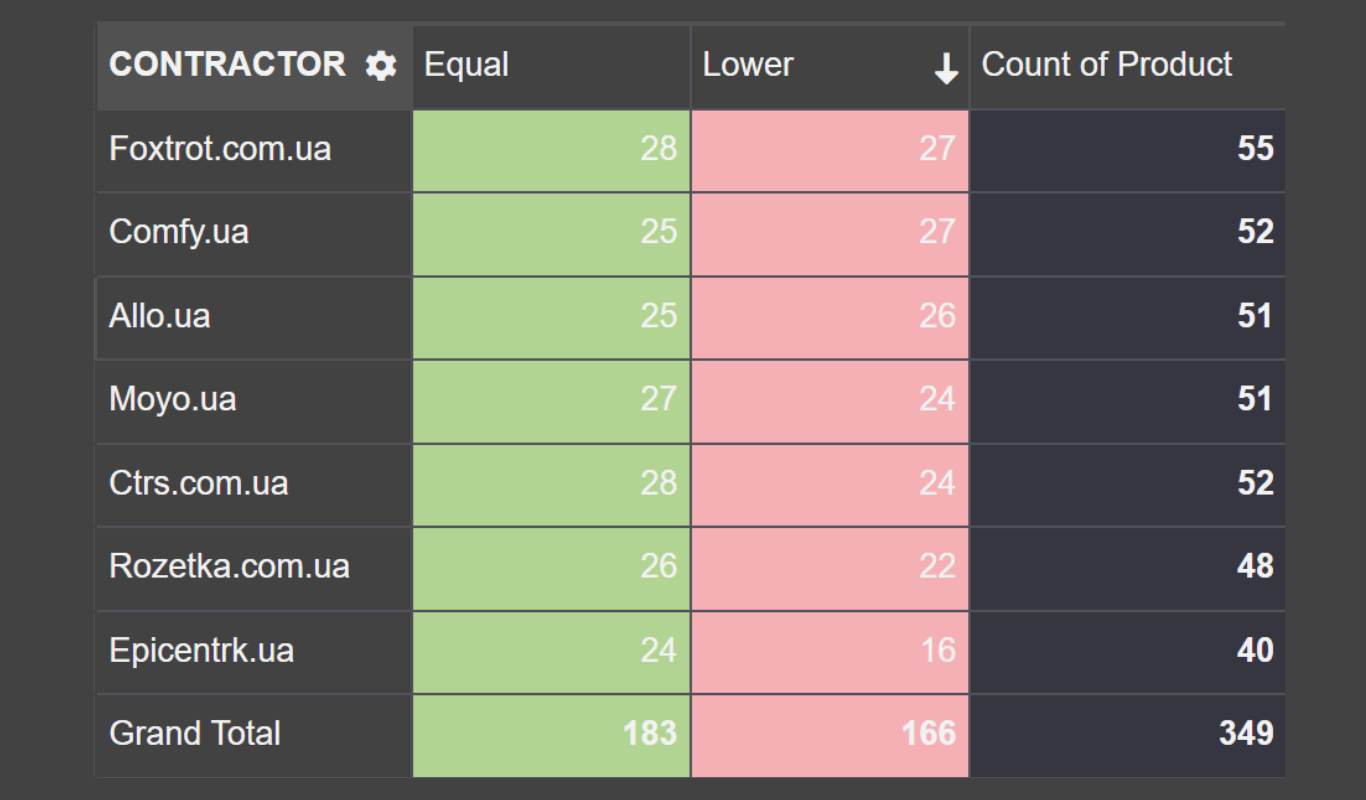
Task: Click the Allo.ua contractor cell
Action: click(160, 317)
